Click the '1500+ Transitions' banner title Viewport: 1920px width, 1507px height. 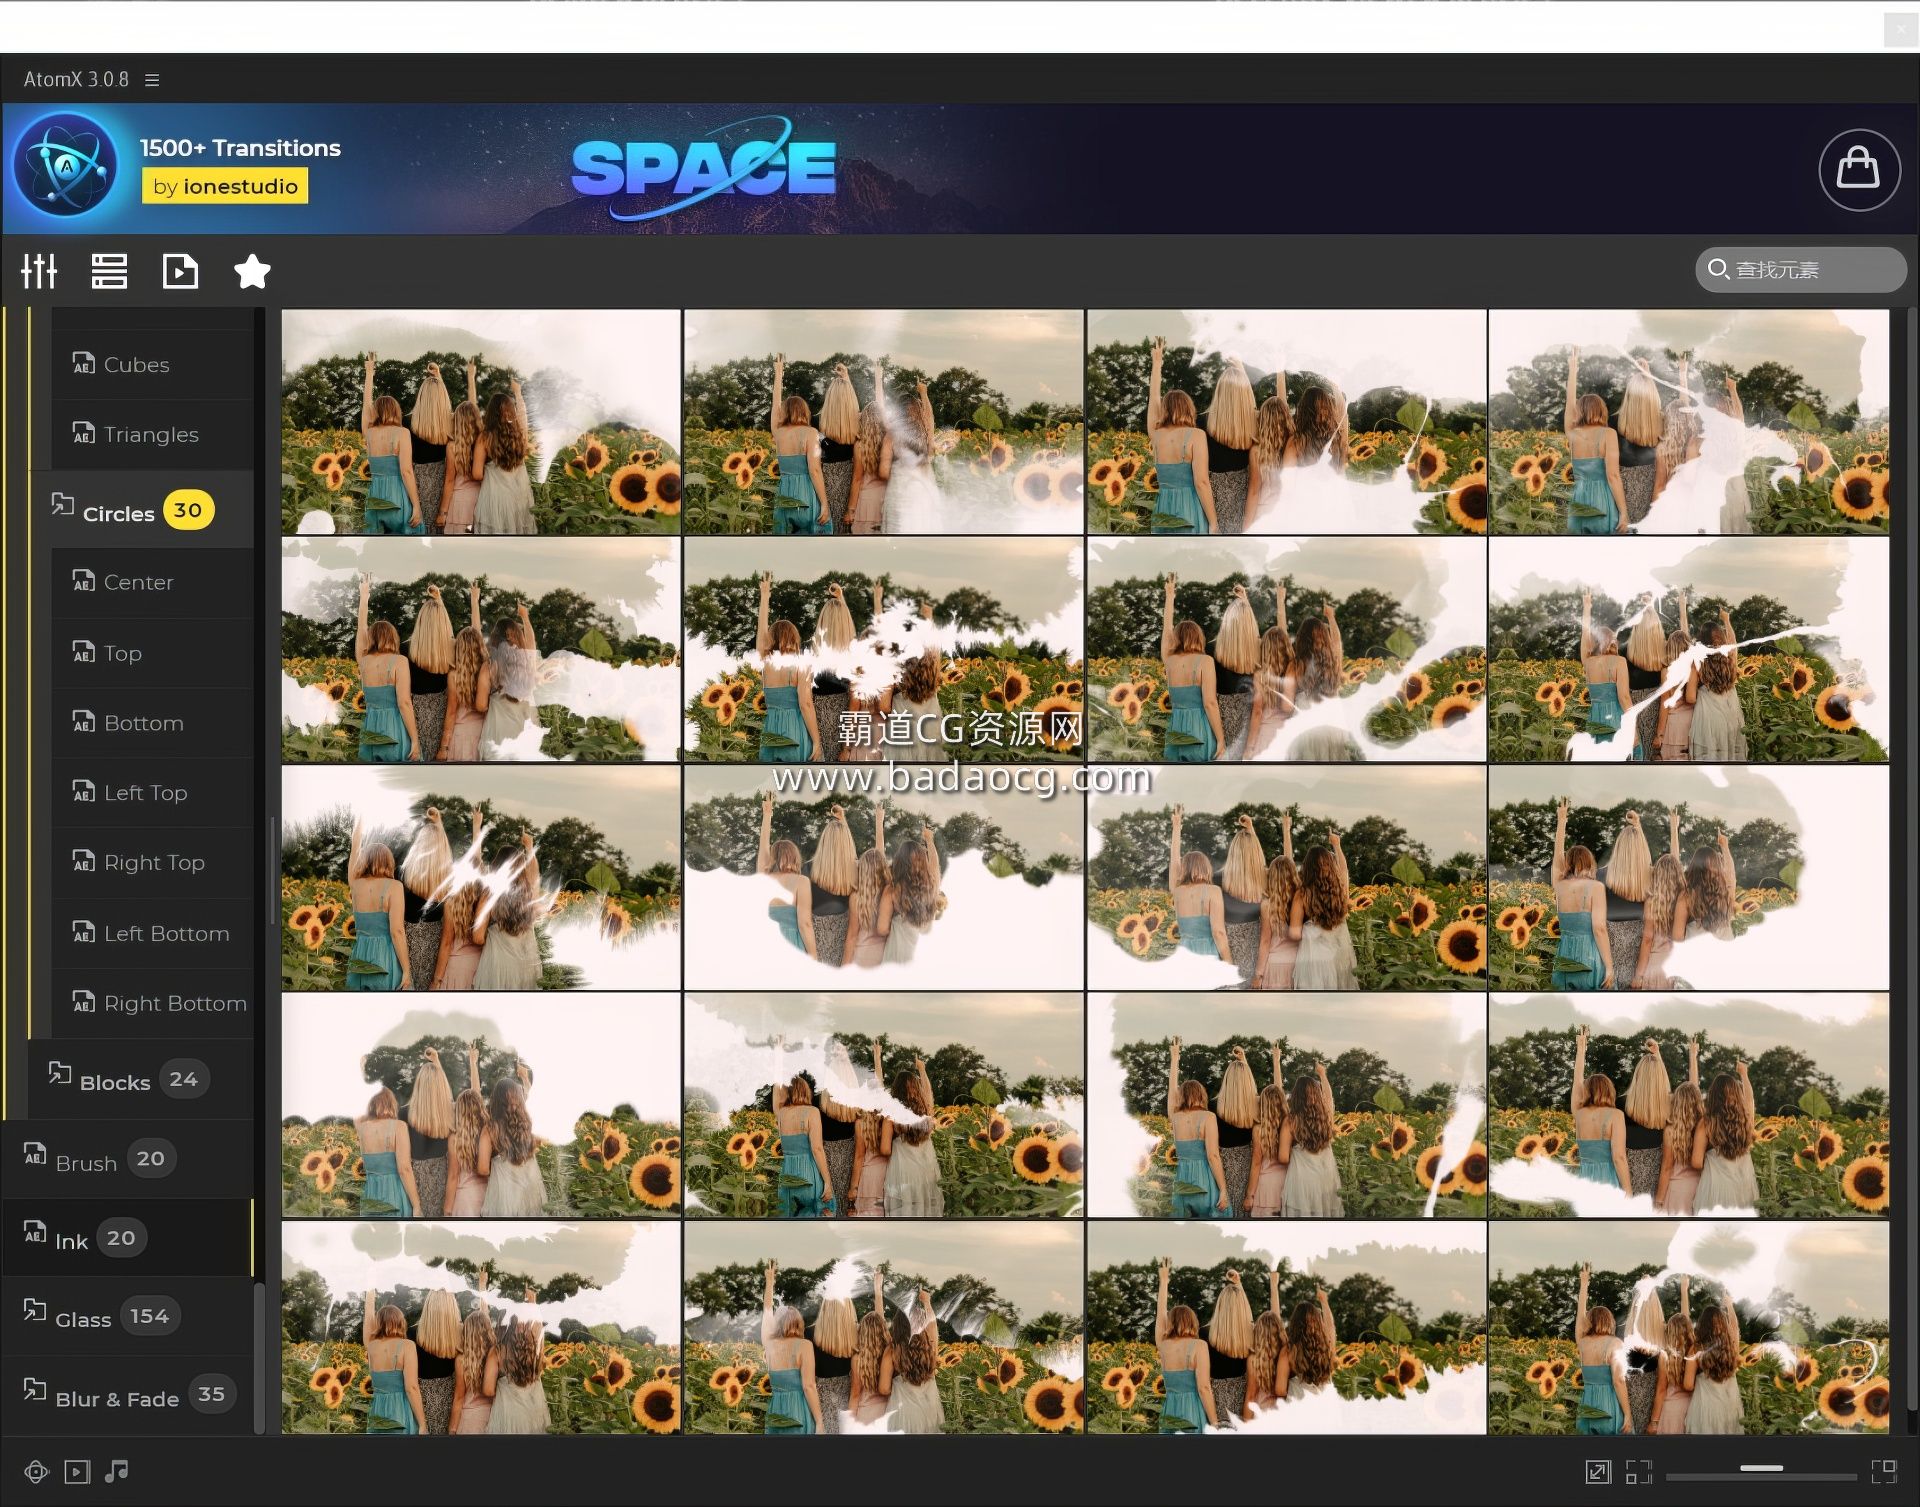pos(240,148)
